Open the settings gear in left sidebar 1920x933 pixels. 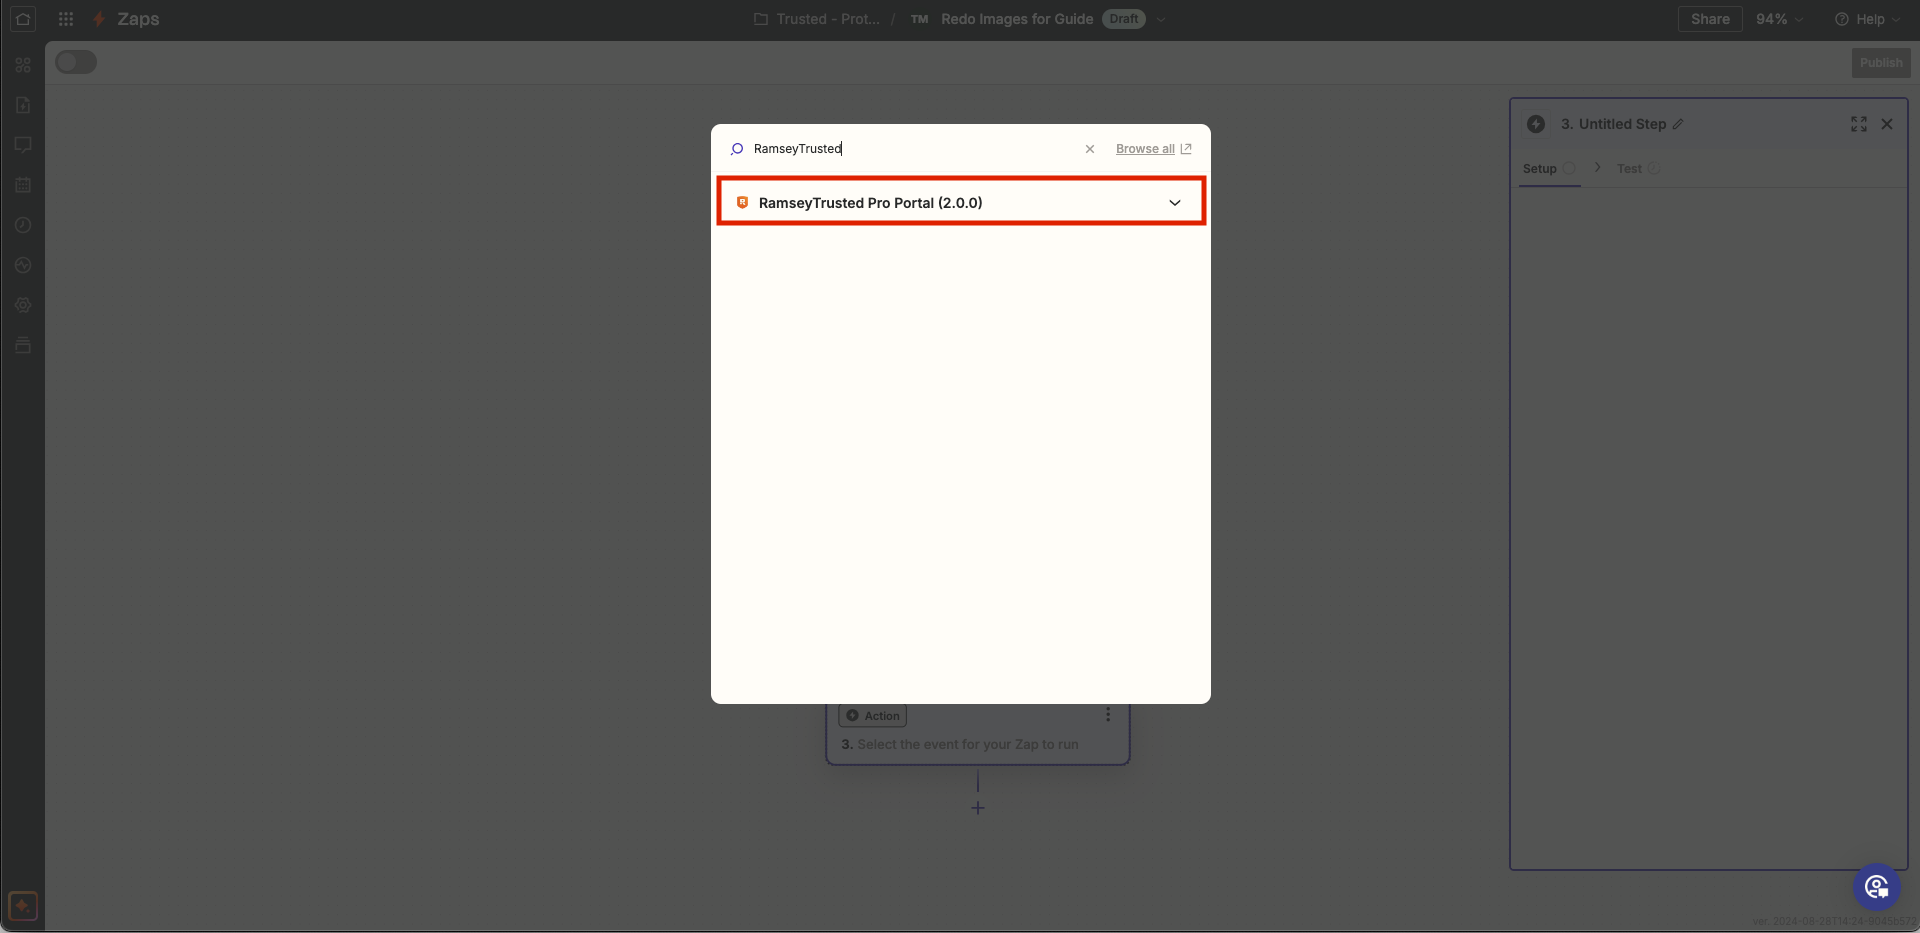coord(23,305)
